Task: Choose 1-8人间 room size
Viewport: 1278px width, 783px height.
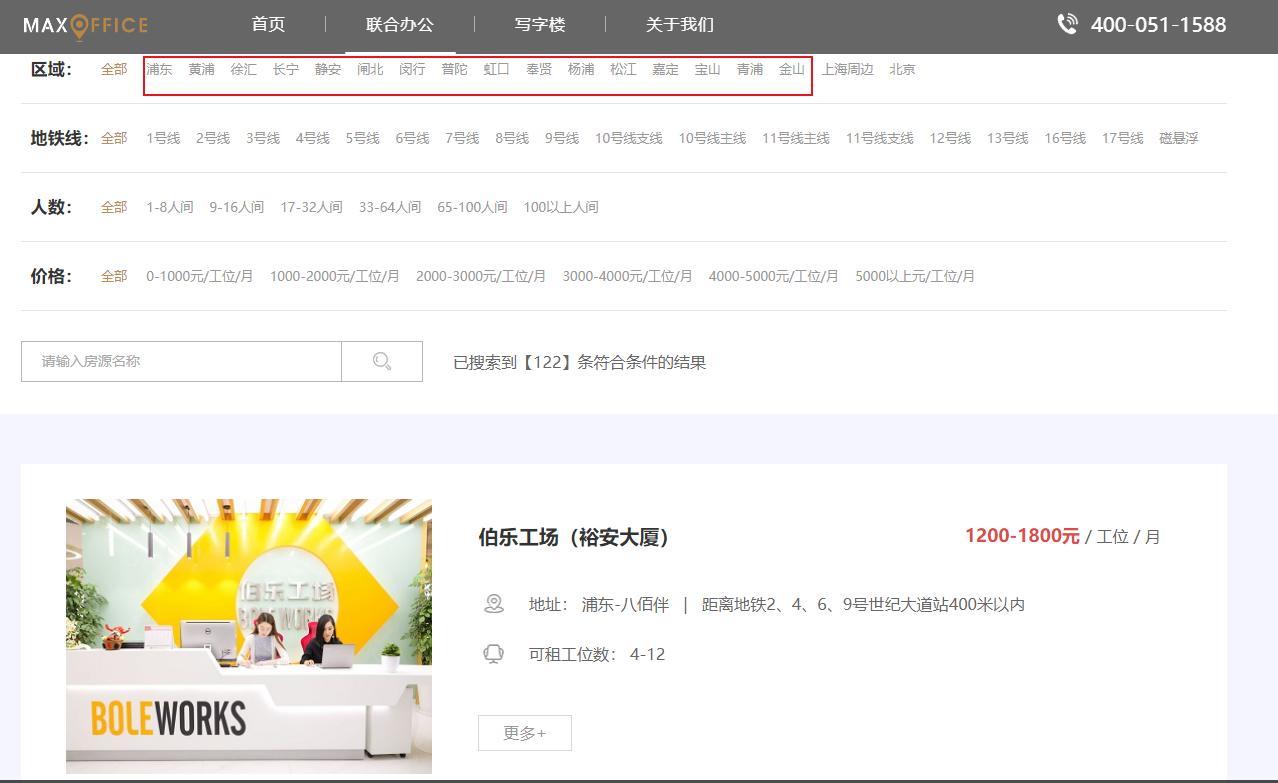Action: click(170, 207)
